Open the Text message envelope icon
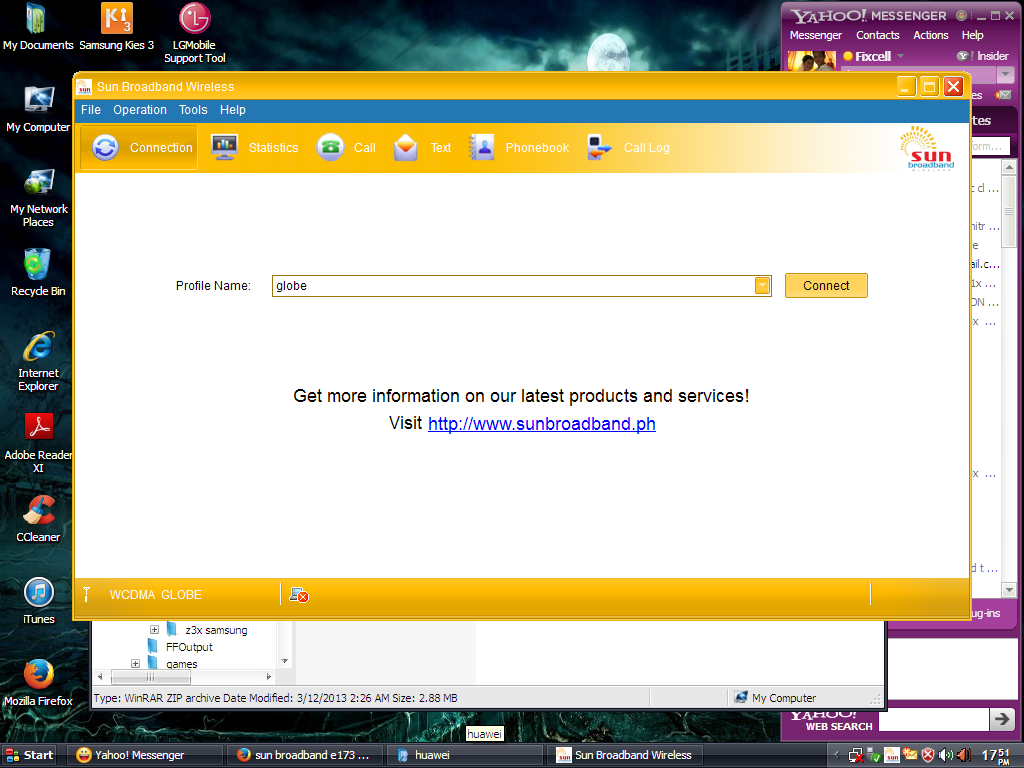 click(406, 147)
